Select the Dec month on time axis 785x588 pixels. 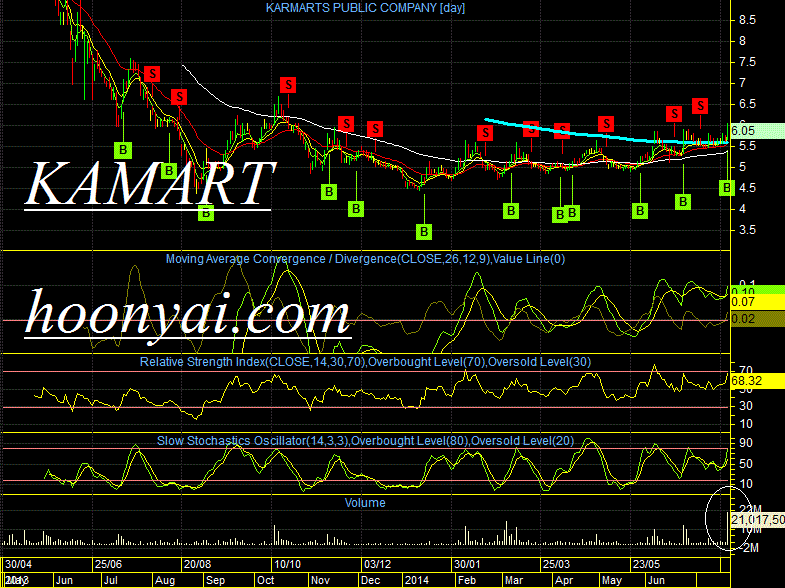coord(370,580)
